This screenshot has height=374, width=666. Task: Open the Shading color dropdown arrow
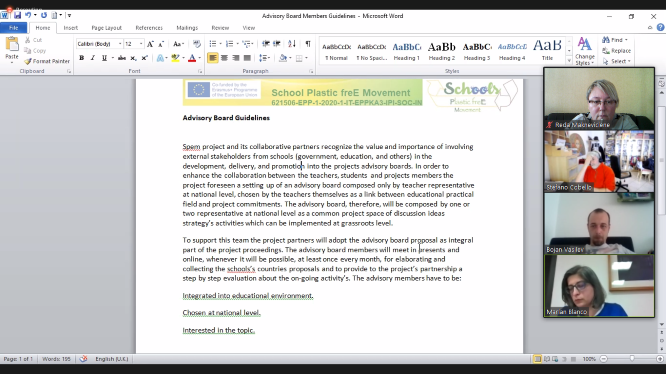291,58
